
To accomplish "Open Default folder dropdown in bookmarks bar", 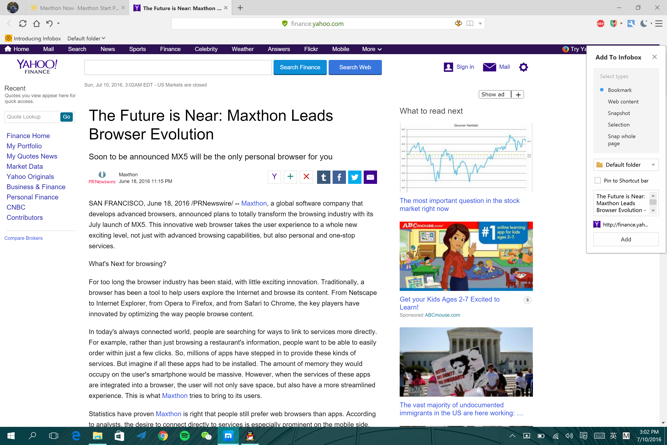I will point(86,38).
